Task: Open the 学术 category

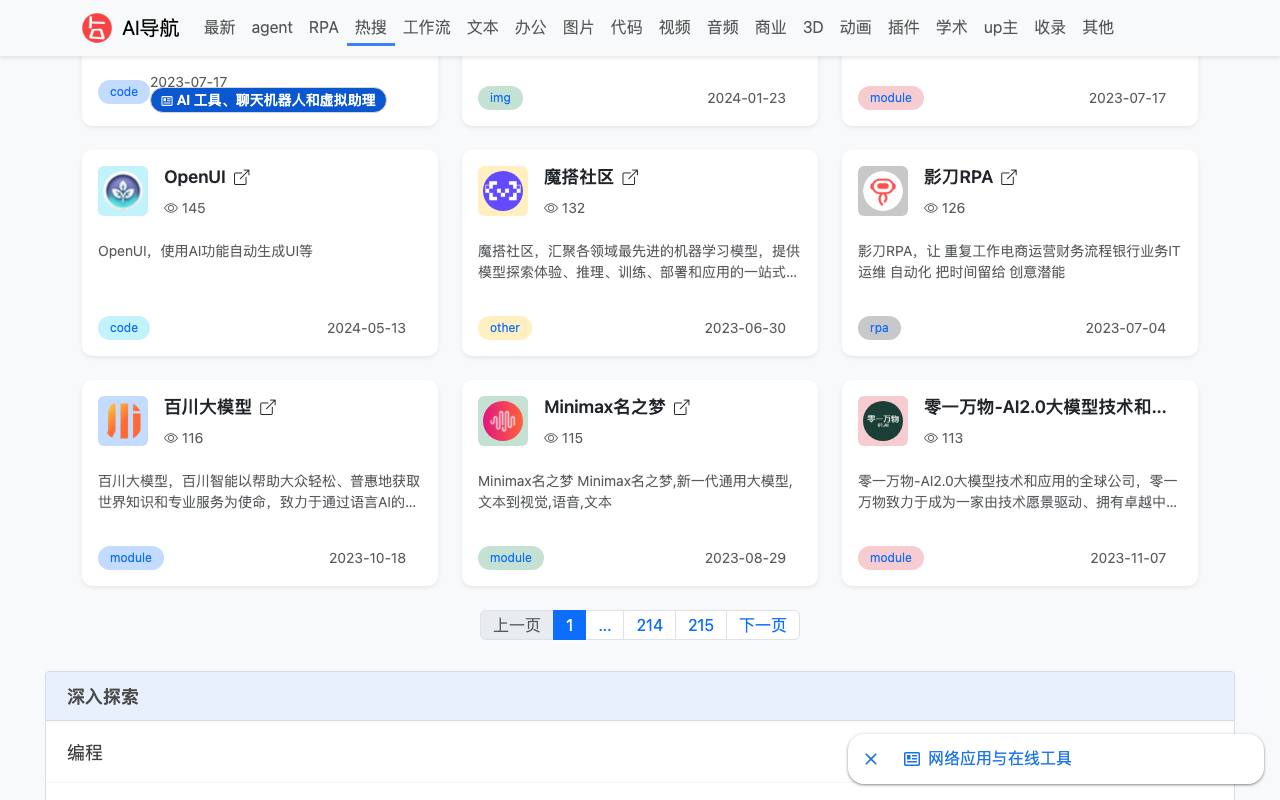Action: (x=952, y=28)
